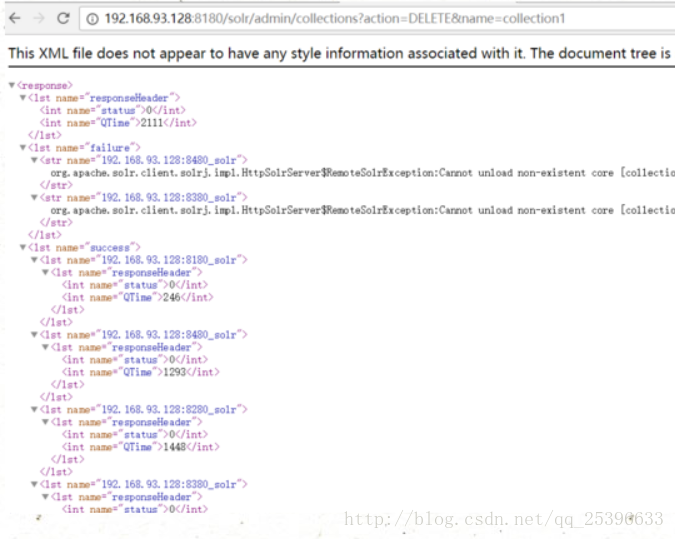
Task: Collapse success node 192.168.93.128:8280_solr
Action: click(x=34, y=409)
